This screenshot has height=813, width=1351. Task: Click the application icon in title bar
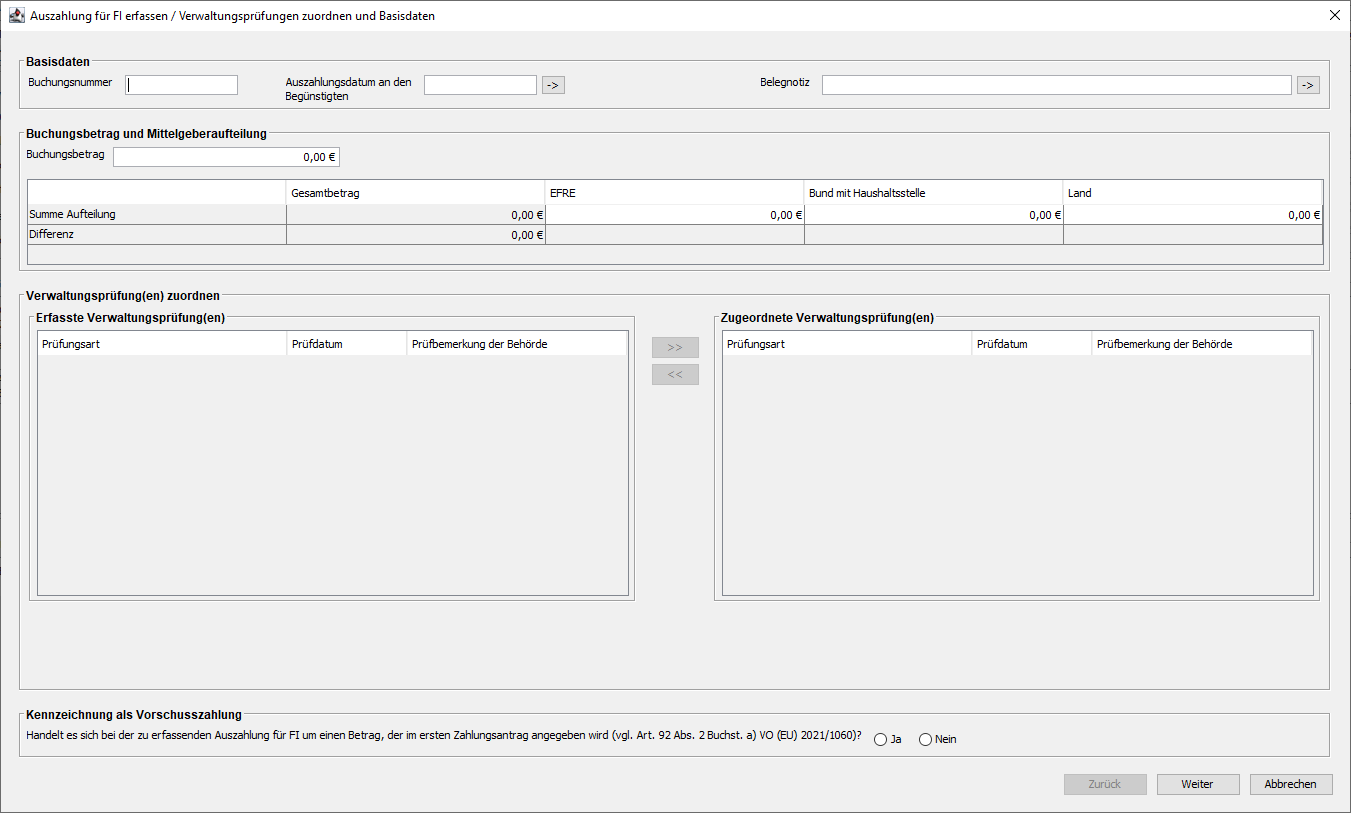[17, 16]
